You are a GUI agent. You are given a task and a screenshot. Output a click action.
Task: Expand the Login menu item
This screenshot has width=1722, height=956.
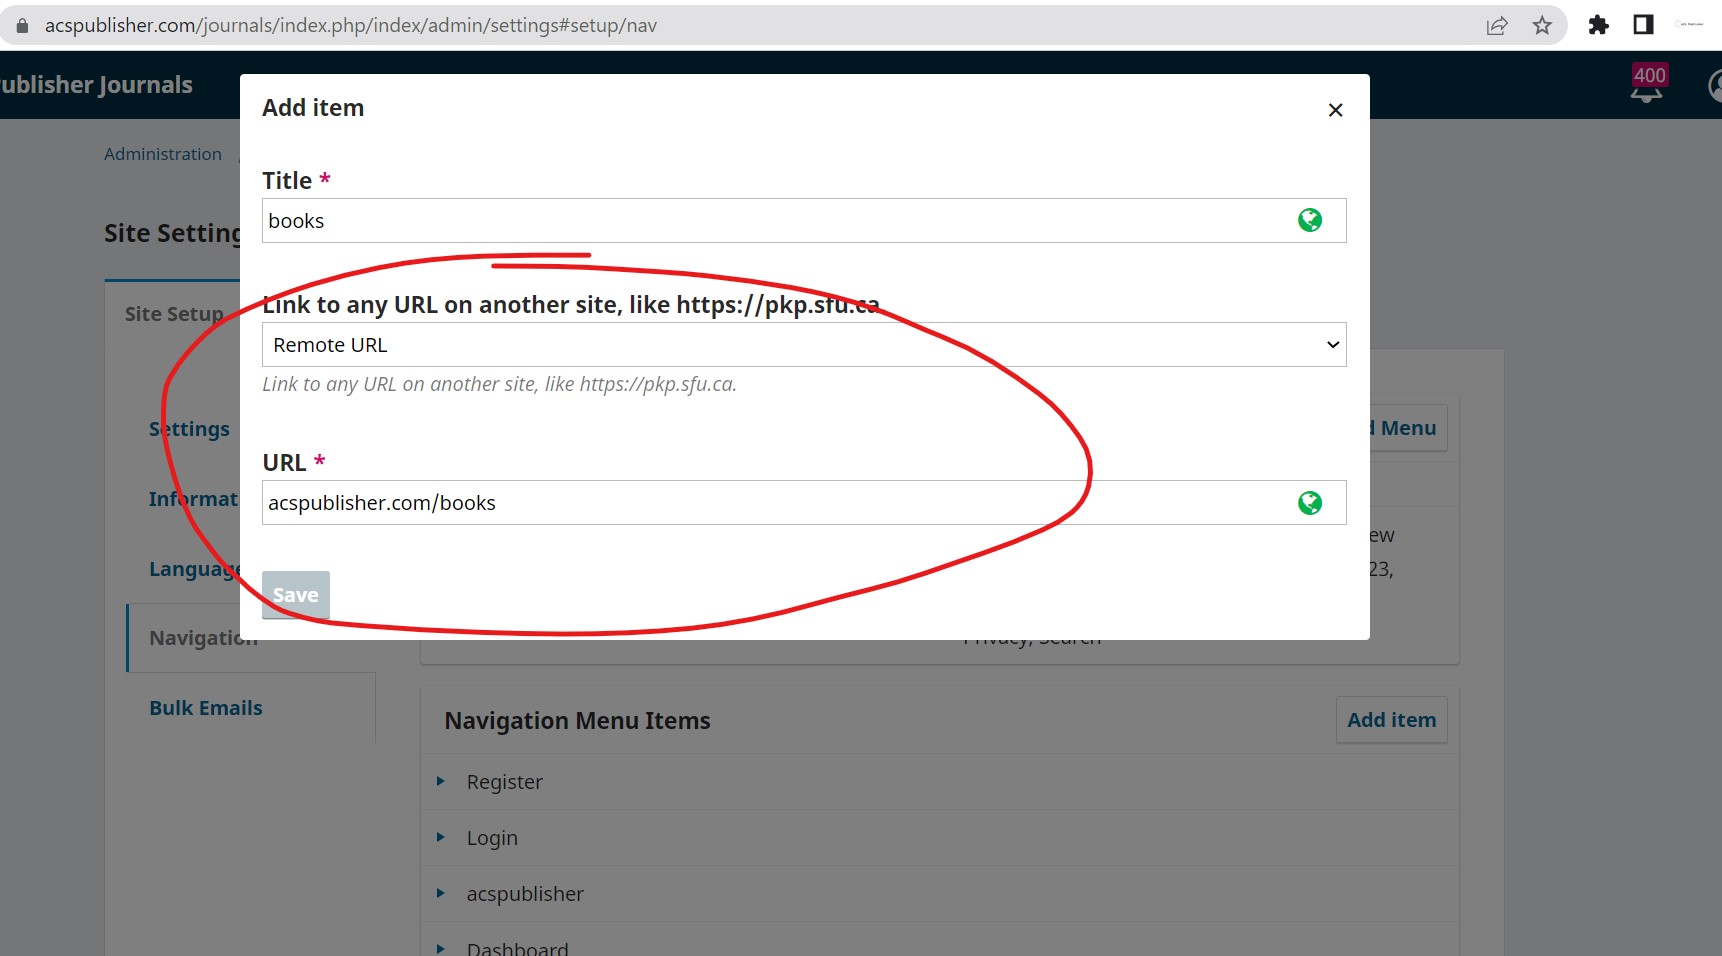(440, 837)
